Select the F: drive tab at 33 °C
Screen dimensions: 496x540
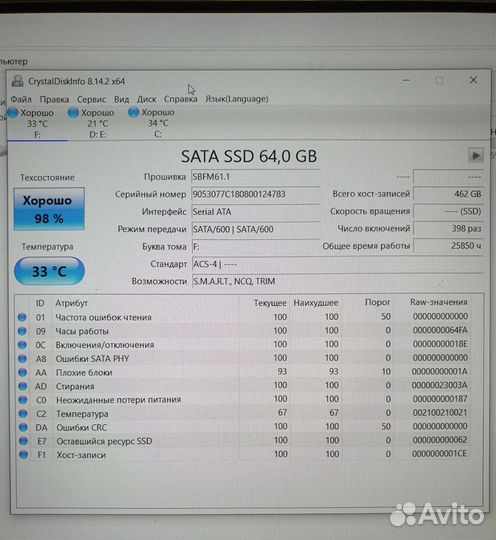pos(37,123)
